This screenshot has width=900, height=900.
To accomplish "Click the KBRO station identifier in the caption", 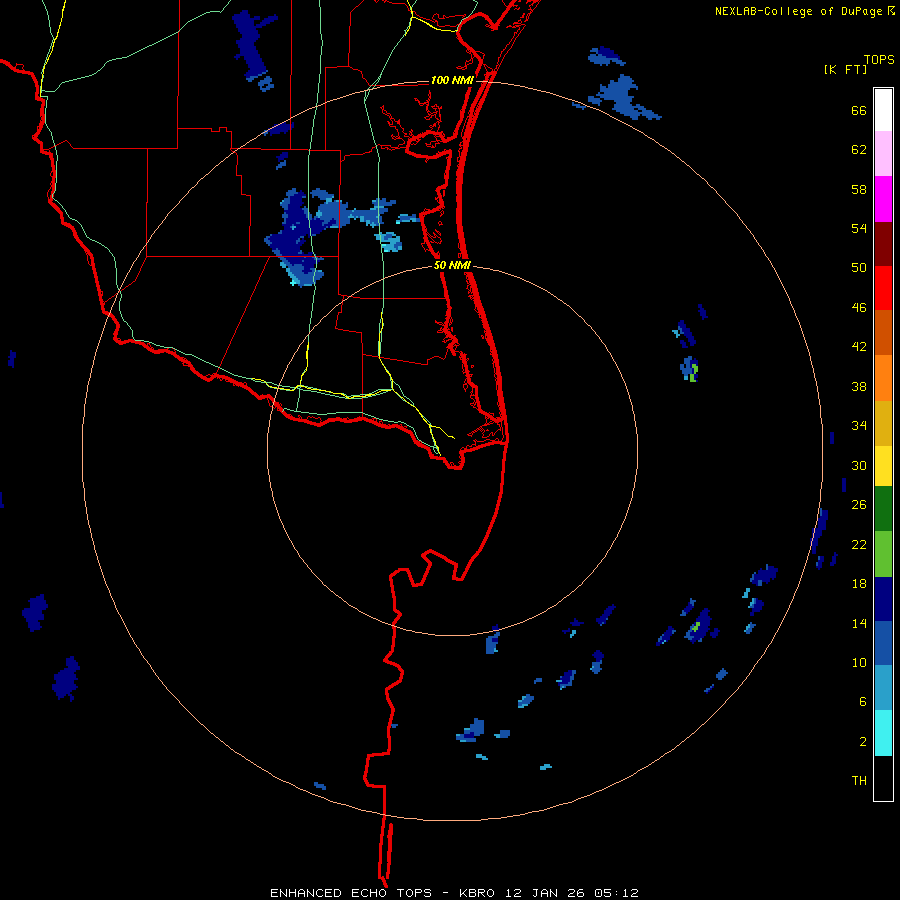I will point(477,893).
